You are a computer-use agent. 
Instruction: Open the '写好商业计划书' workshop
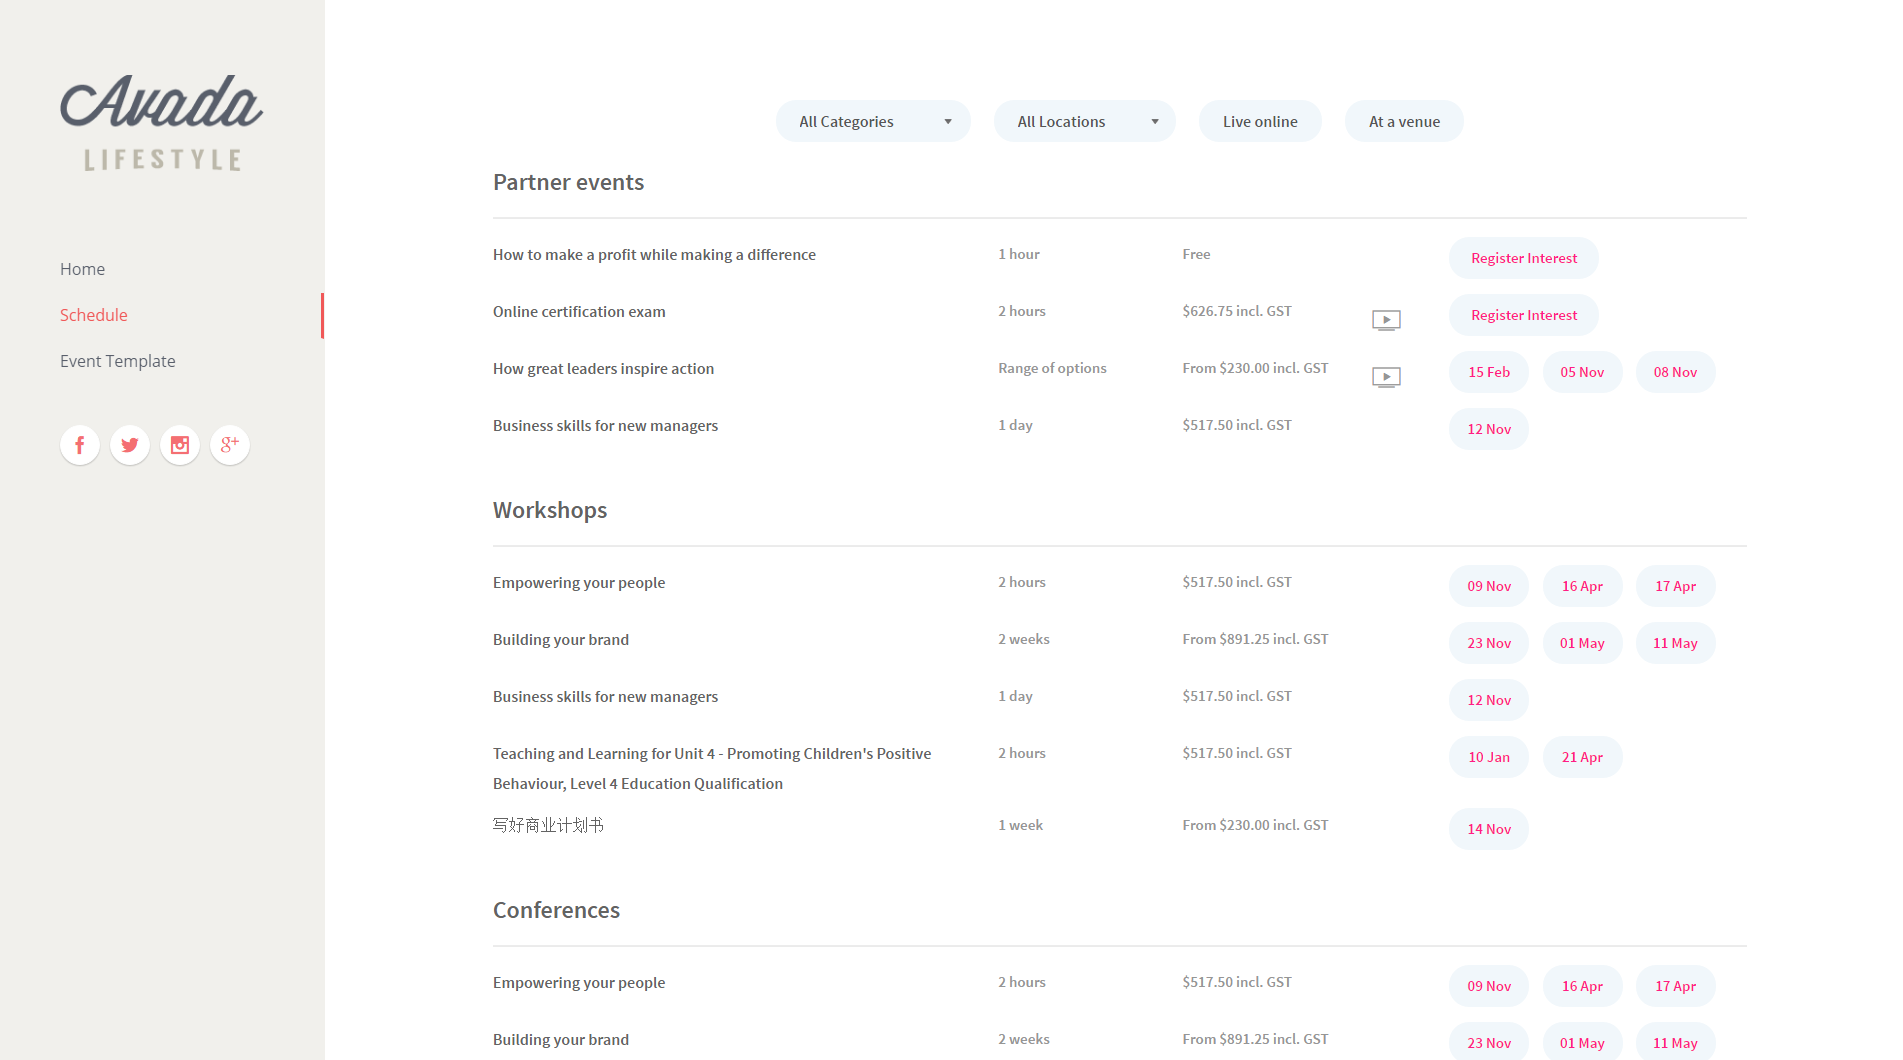[x=548, y=825]
